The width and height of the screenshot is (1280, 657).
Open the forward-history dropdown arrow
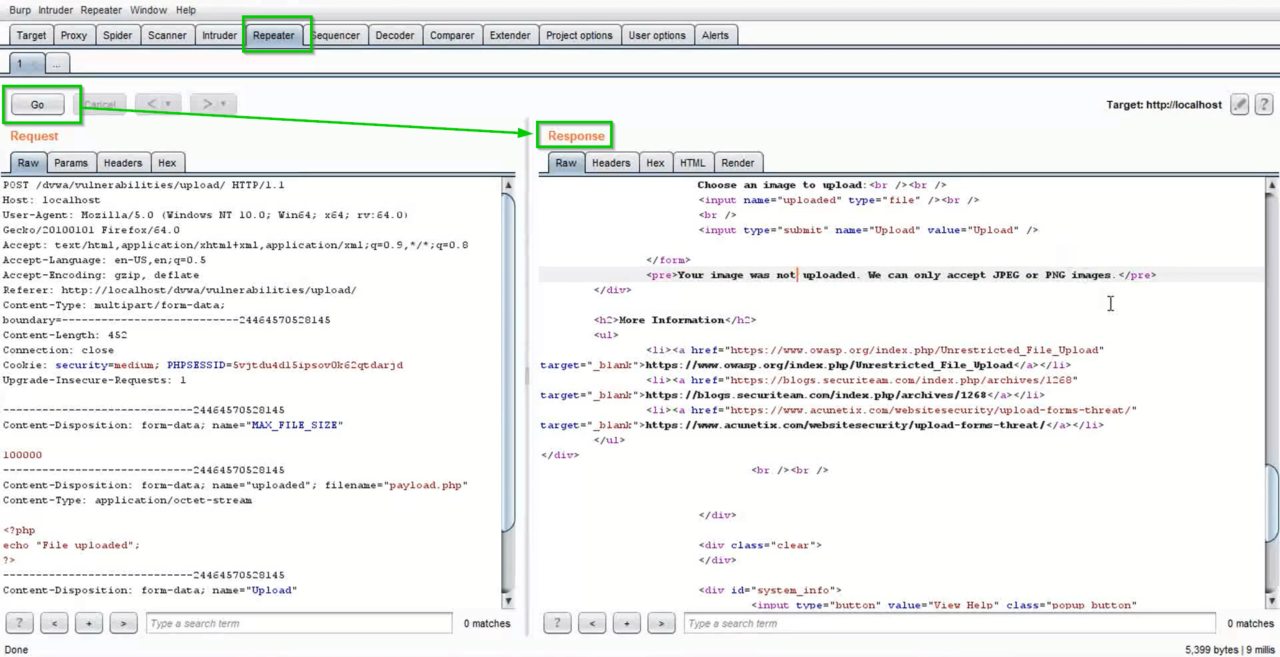[222, 103]
